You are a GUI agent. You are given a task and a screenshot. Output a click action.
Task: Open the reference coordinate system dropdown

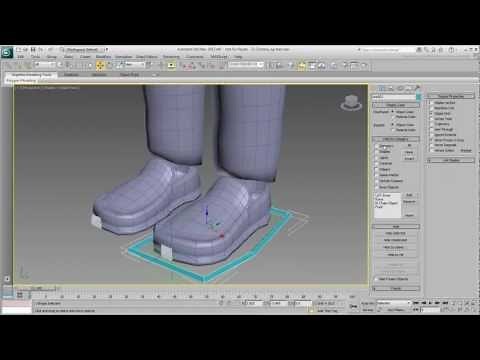pos(135,64)
